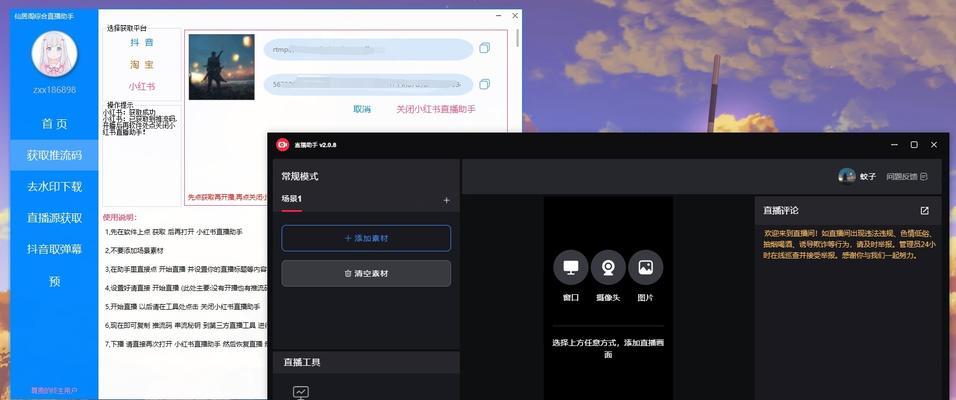The image size is (956, 400).
Task: Click 关闭小红书直播助手
Action: (436, 109)
